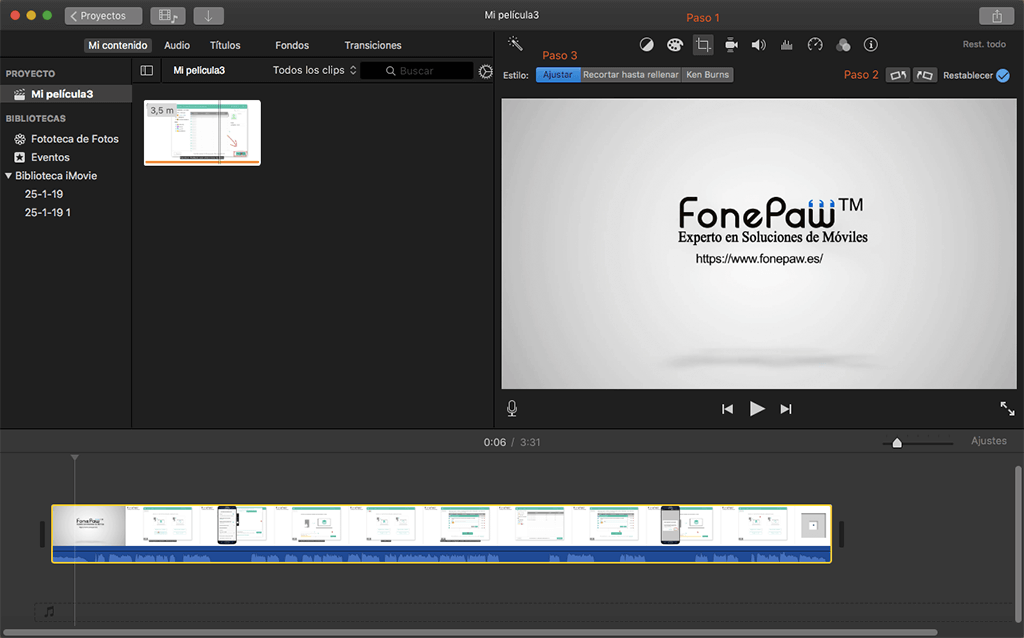
Task: Select the cropping tool icon
Action: 703,44
